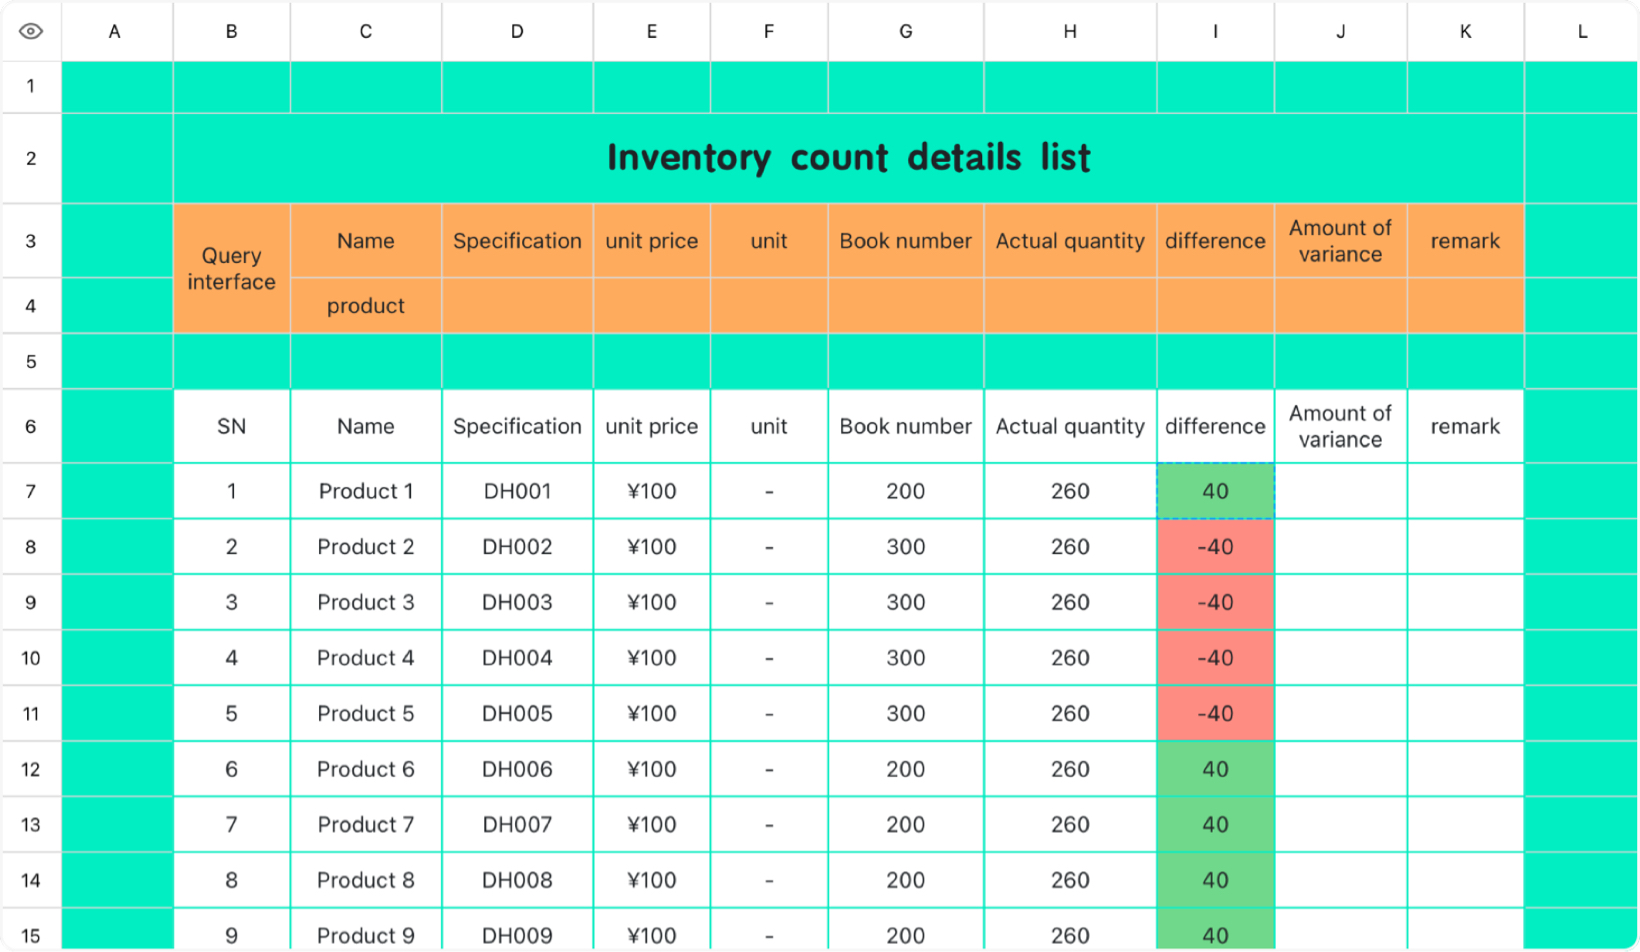Select Product 4 actual quantity 260
Viewport: 1640px width, 952px height.
point(1070,658)
